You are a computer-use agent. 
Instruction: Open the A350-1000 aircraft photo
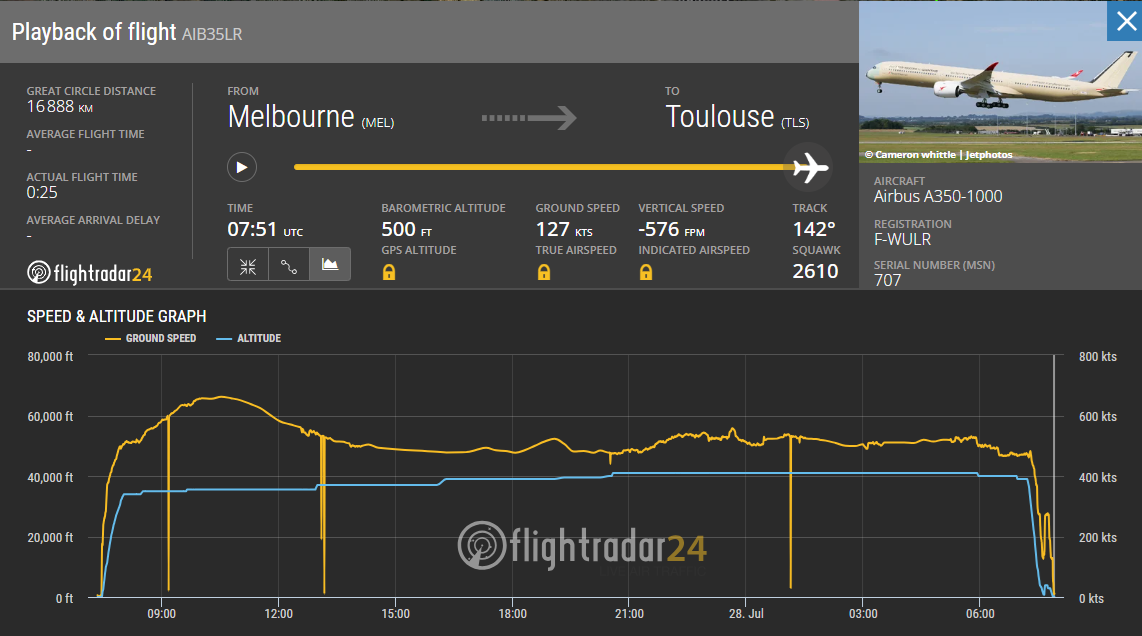pyautogui.click(x=1001, y=82)
